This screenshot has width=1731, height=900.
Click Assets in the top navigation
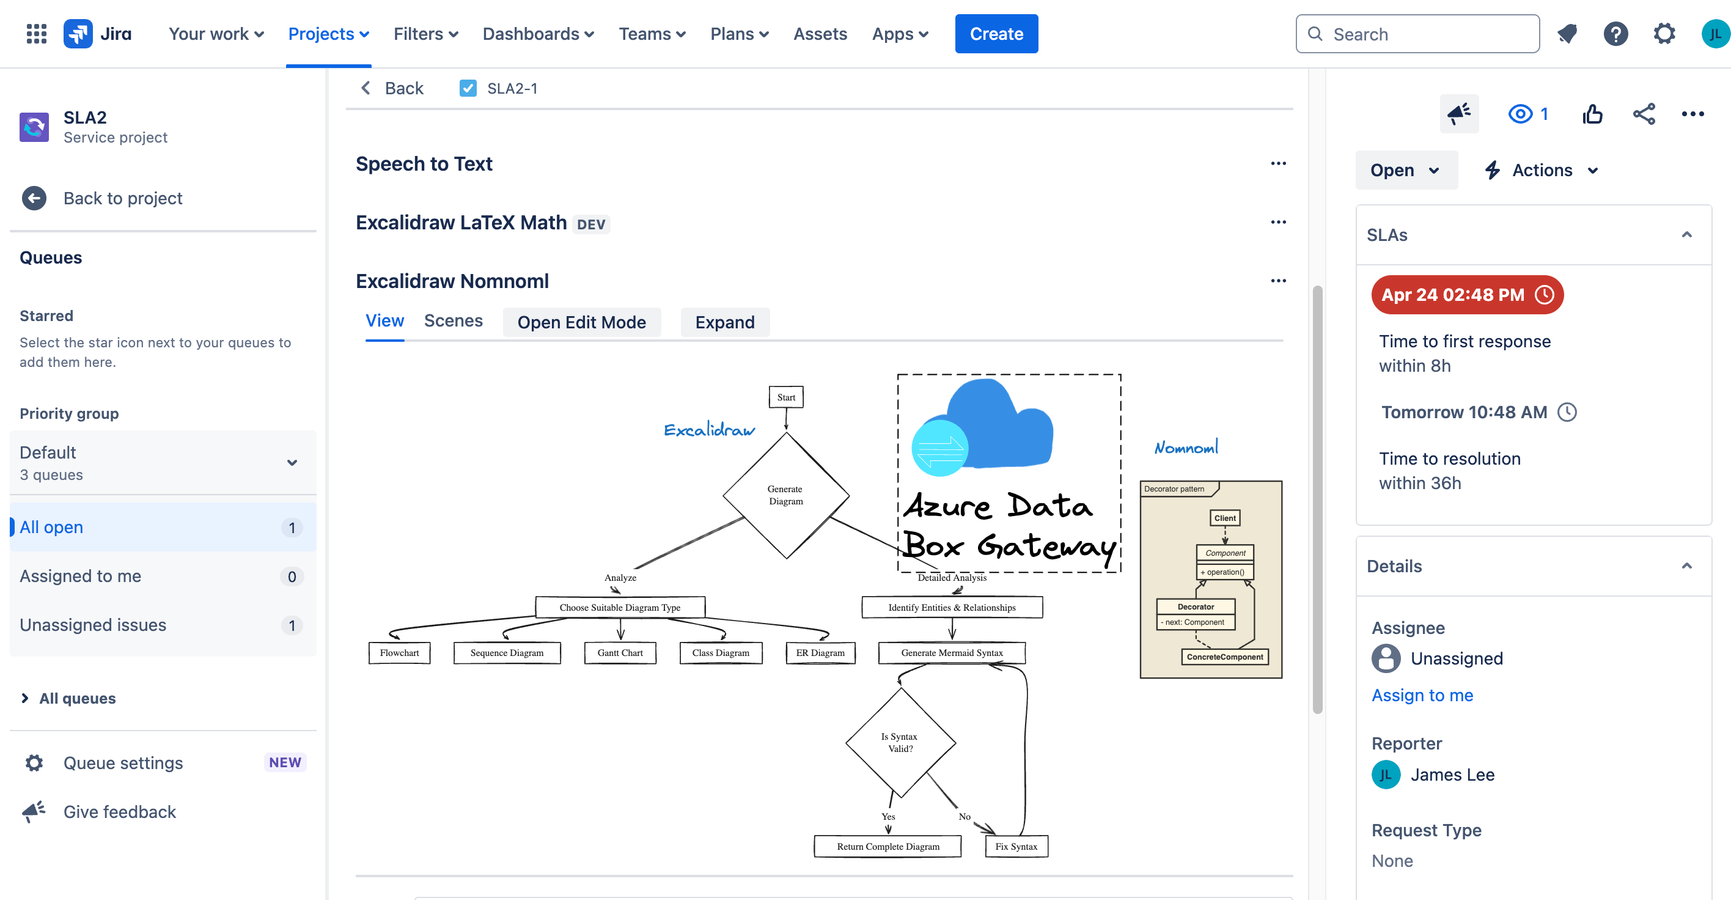coord(820,34)
